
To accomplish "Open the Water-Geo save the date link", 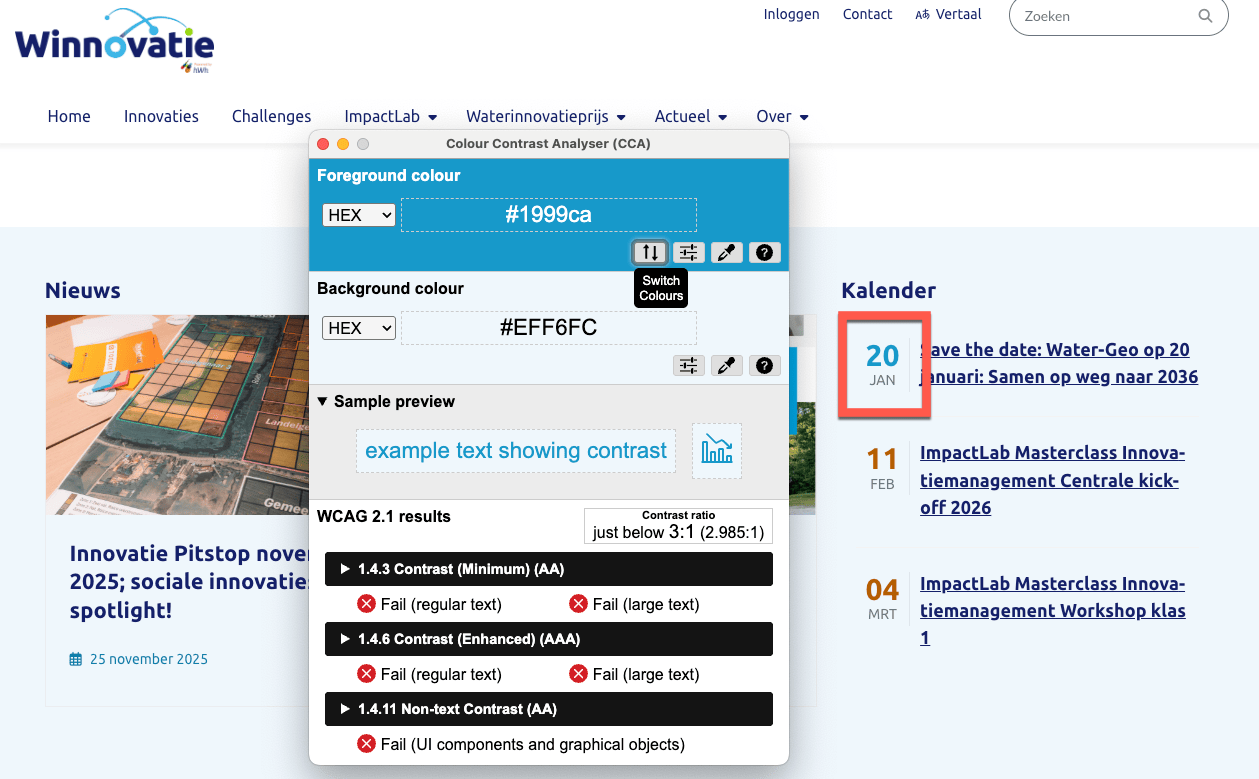I will [1058, 363].
